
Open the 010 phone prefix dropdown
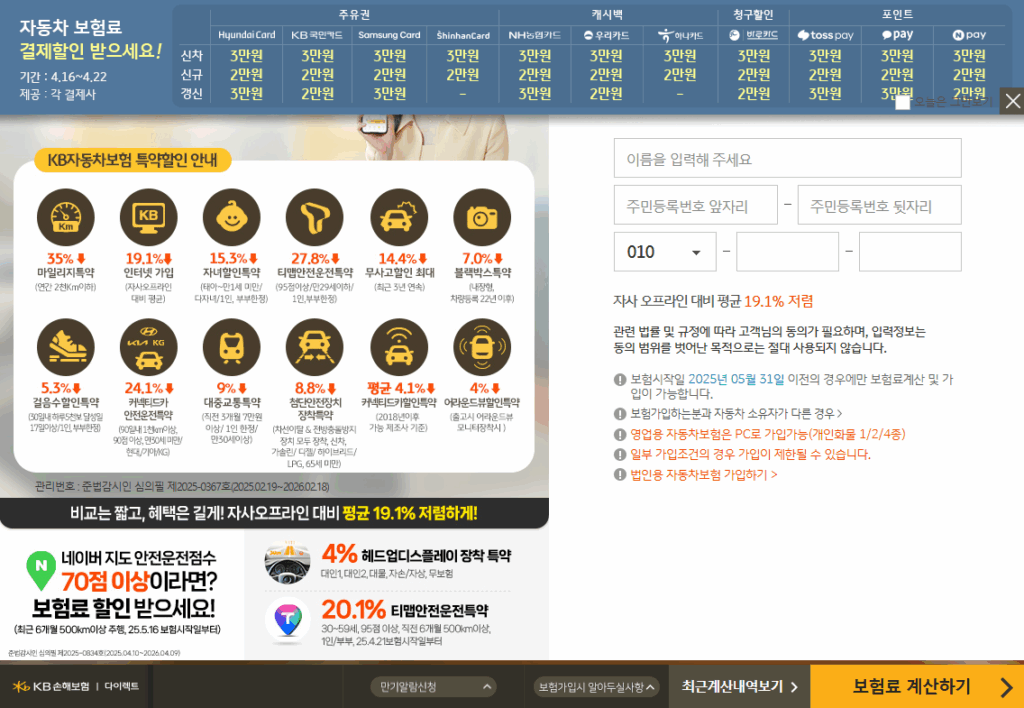tap(665, 251)
